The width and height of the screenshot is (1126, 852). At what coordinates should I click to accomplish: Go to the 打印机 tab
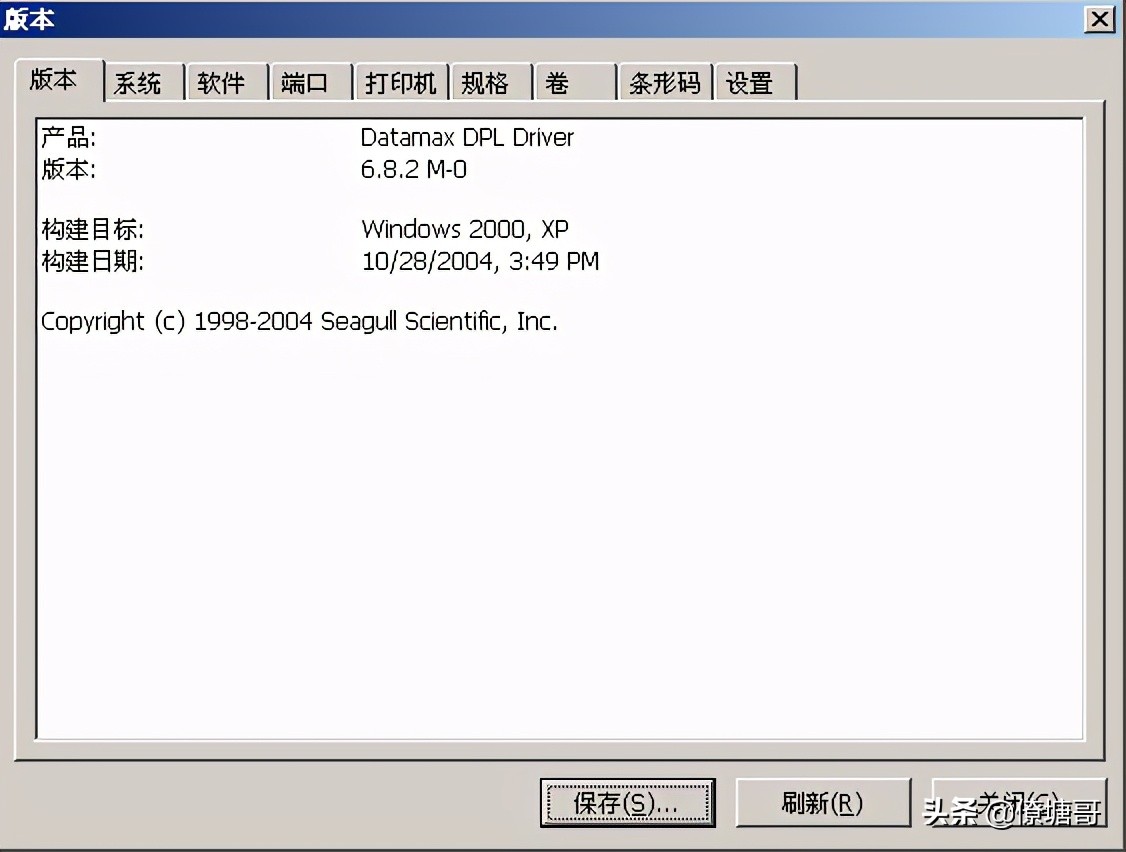coord(400,83)
